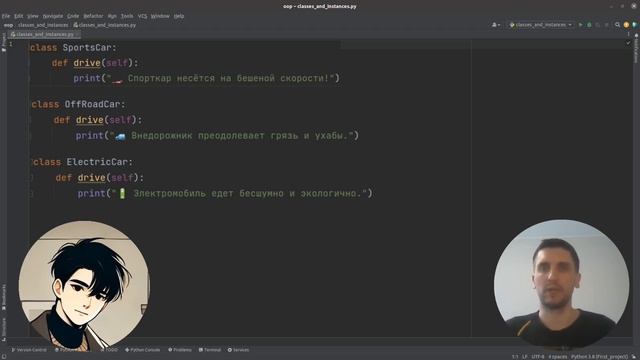
Task: Run the classes_and_instances configuration
Action: click(580, 25)
